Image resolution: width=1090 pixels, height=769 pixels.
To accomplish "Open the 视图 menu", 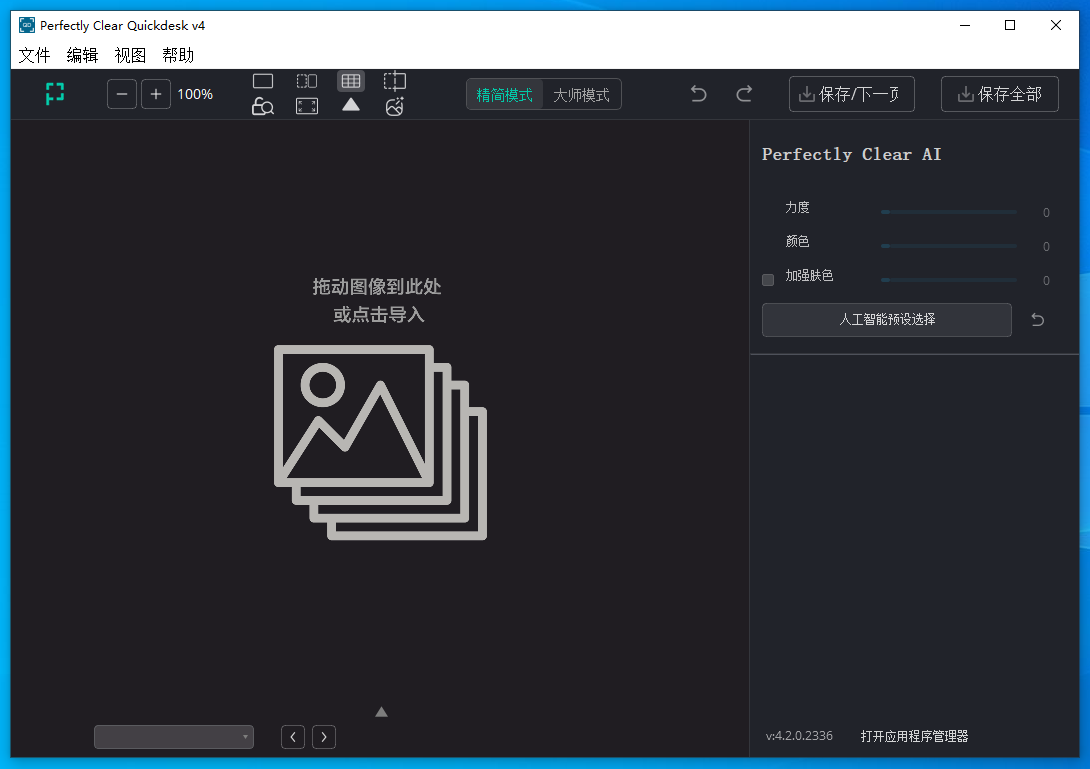I will pyautogui.click(x=130, y=55).
